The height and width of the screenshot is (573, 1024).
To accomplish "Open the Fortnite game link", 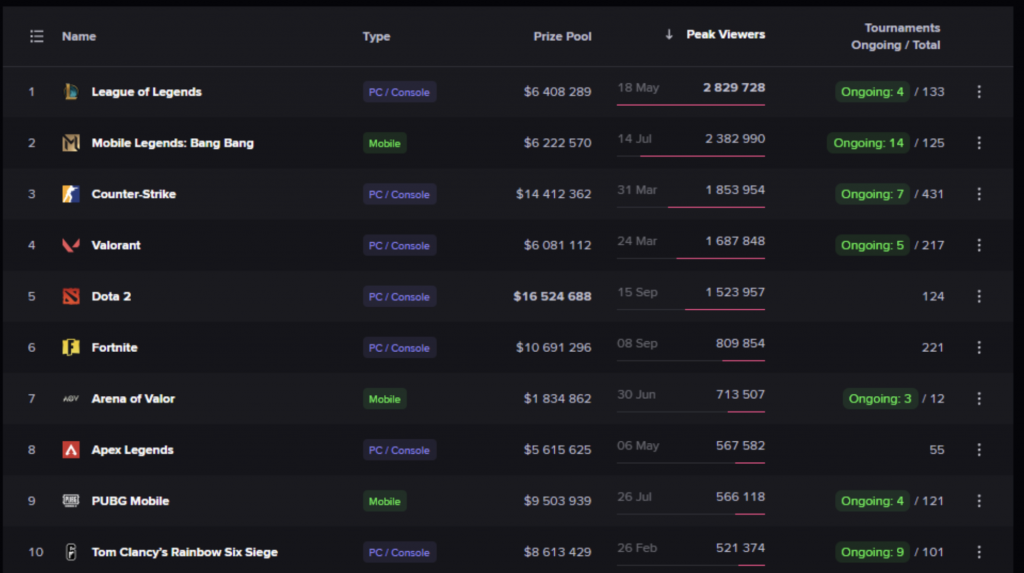I will (x=114, y=348).
